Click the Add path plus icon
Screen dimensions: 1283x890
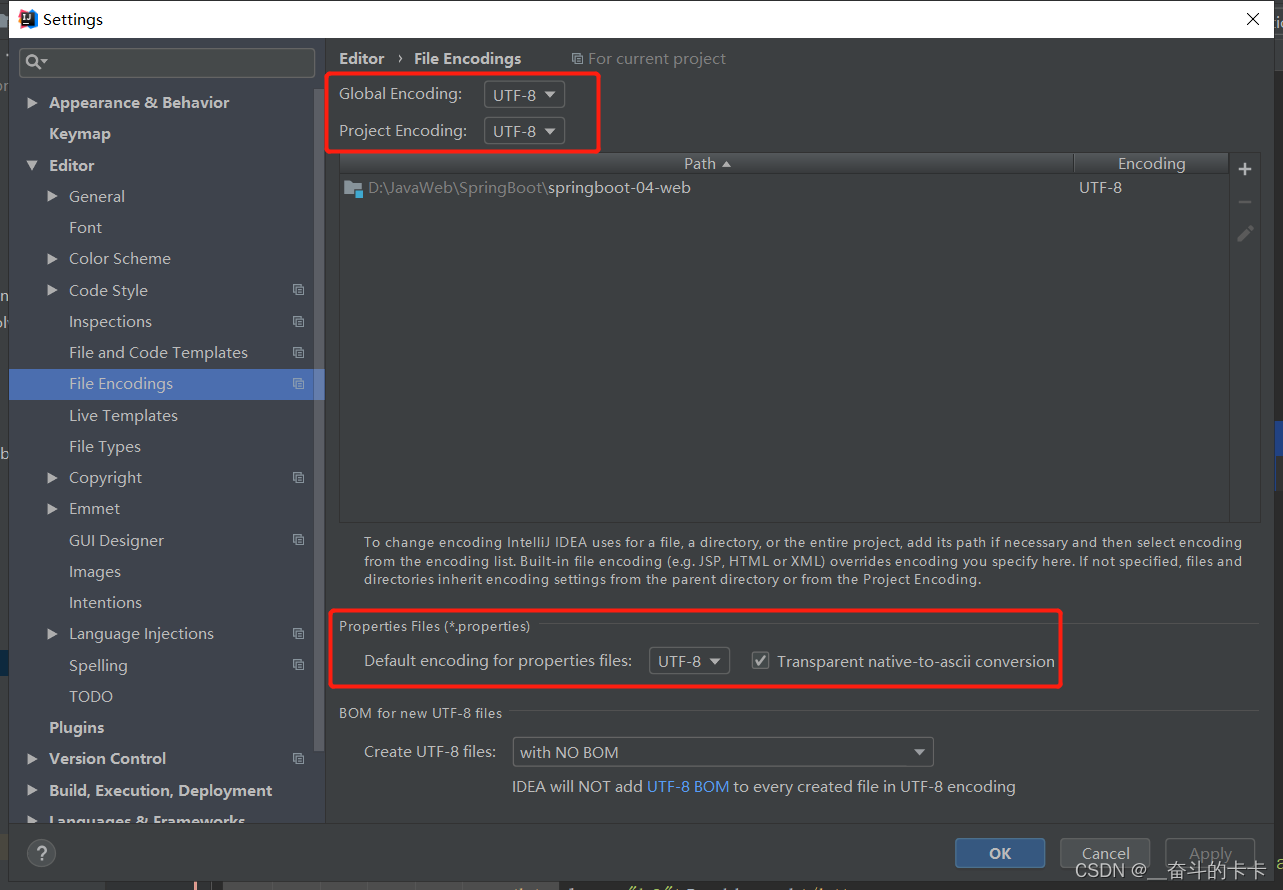(1245, 169)
